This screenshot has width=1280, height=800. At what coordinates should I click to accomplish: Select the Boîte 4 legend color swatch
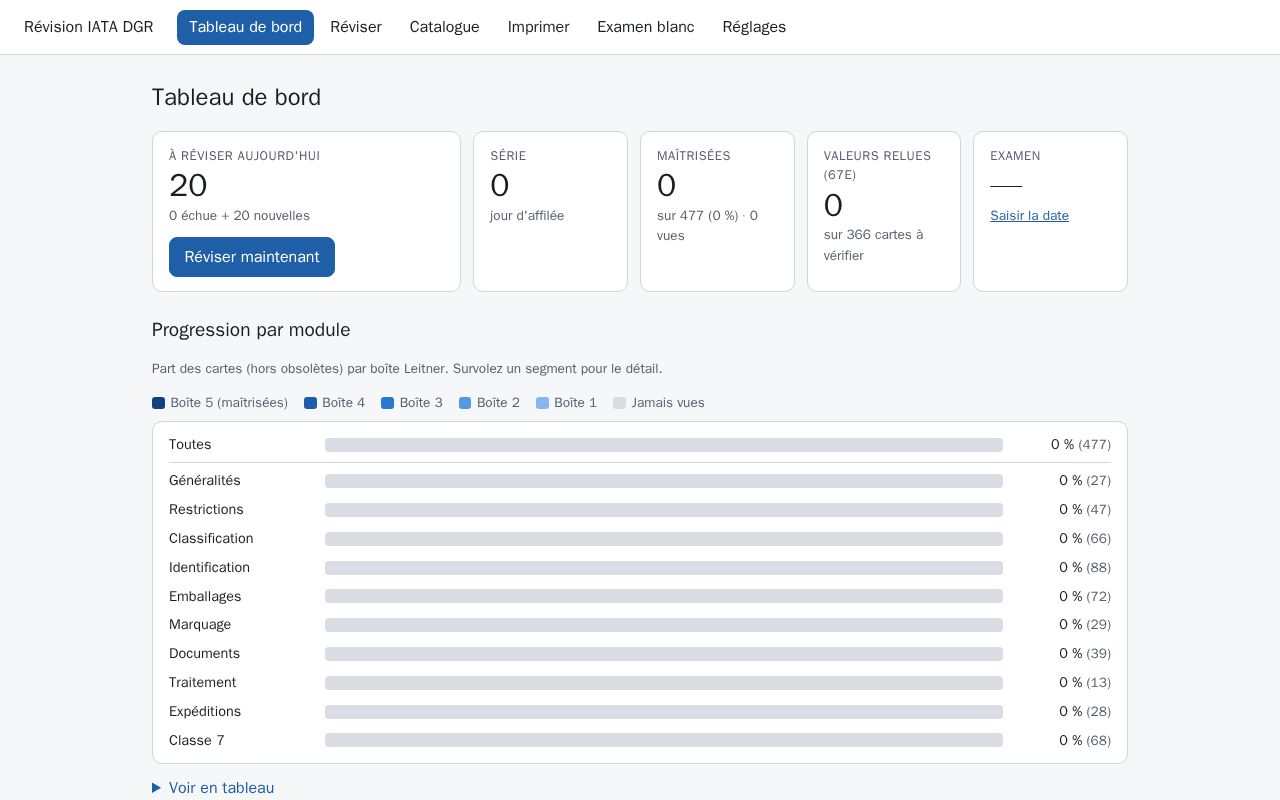(310, 403)
